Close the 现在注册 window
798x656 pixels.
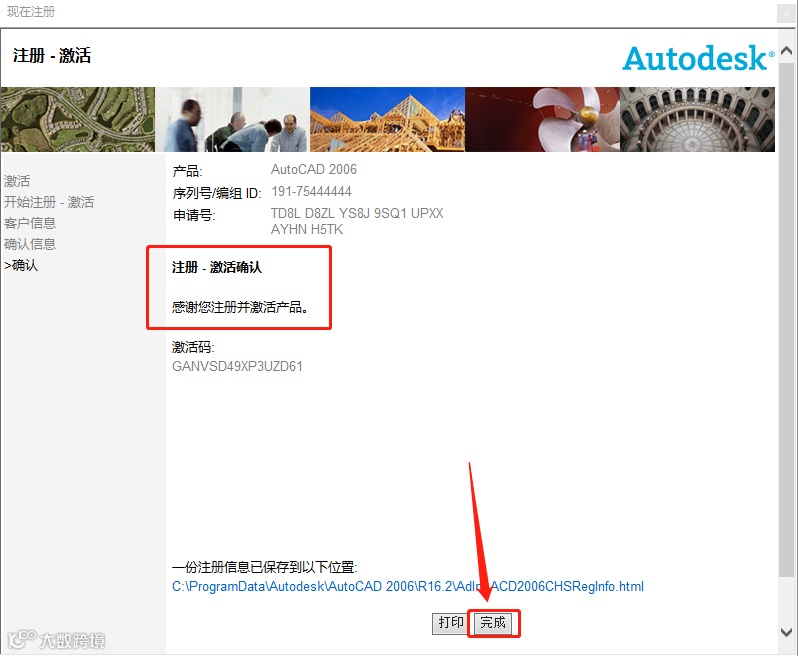[x=786, y=14]
